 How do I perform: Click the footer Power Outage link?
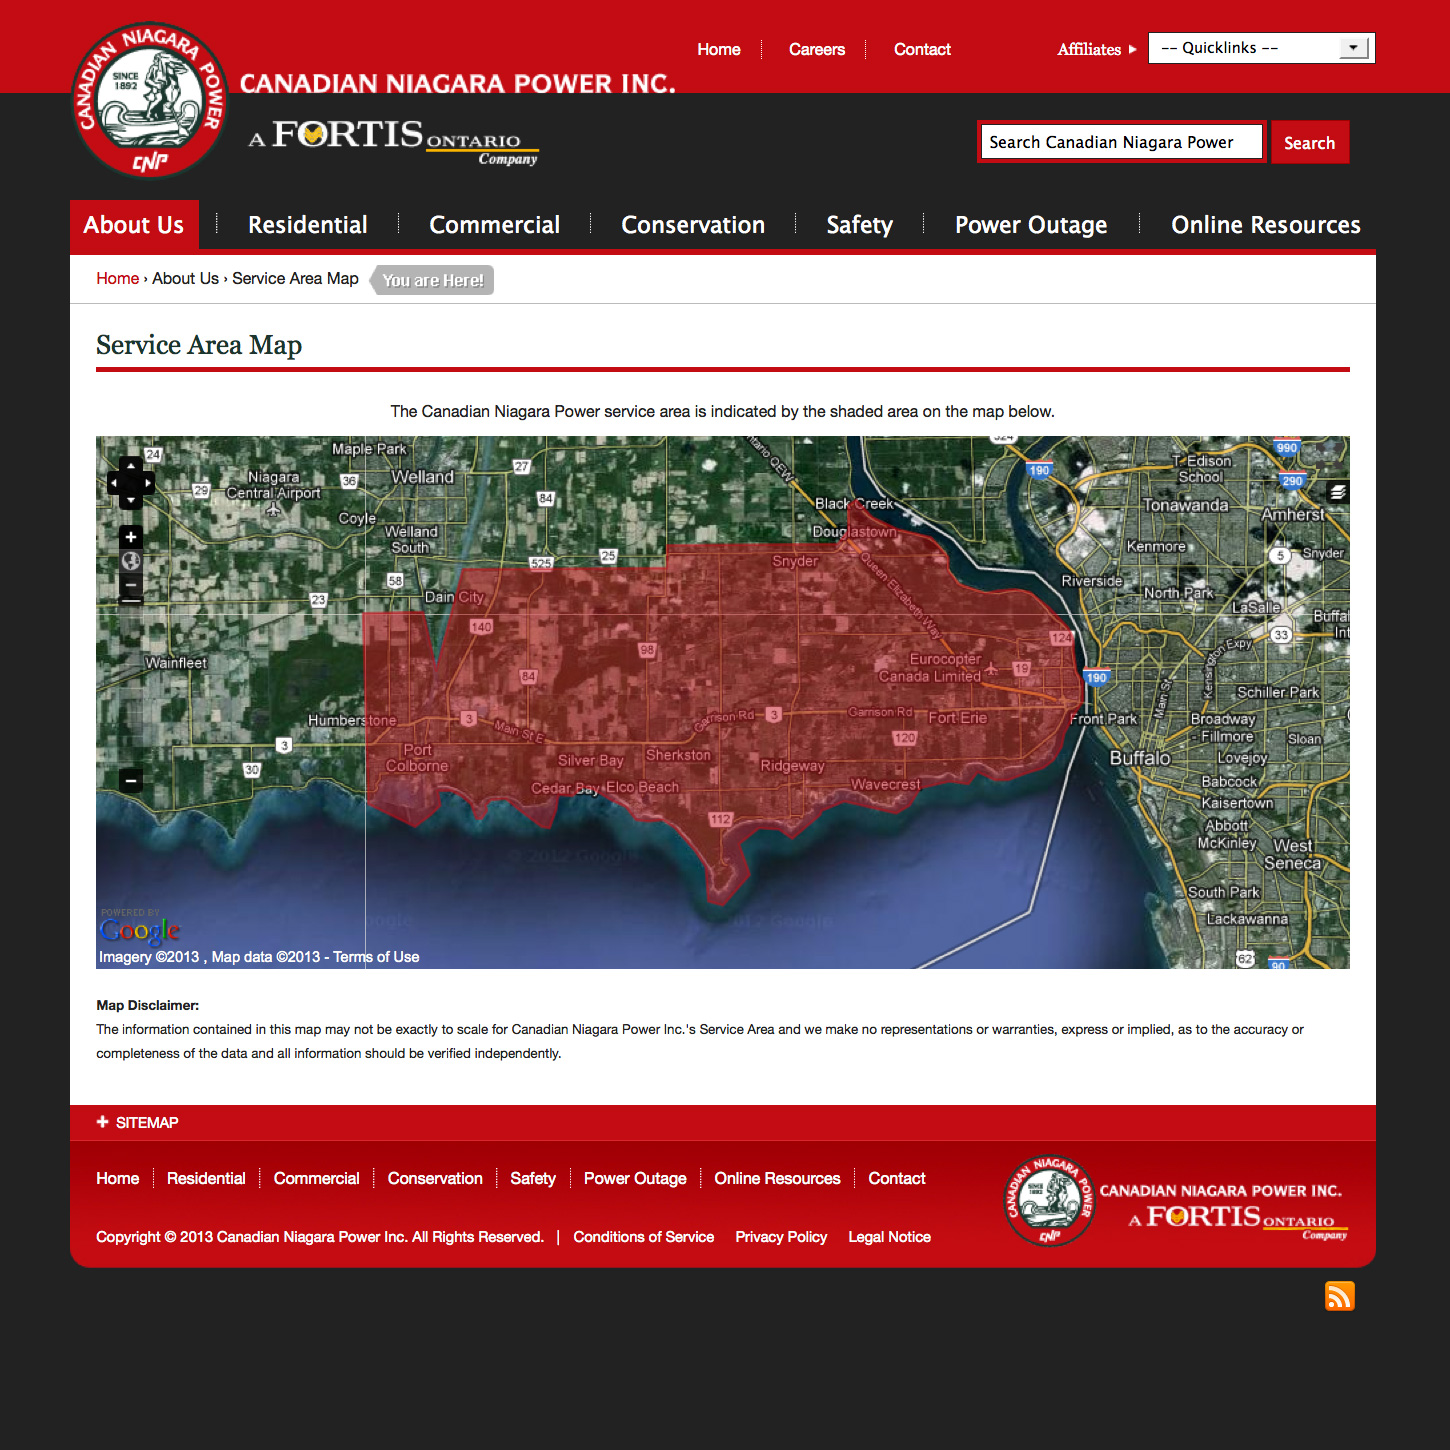click(635, 1178)
